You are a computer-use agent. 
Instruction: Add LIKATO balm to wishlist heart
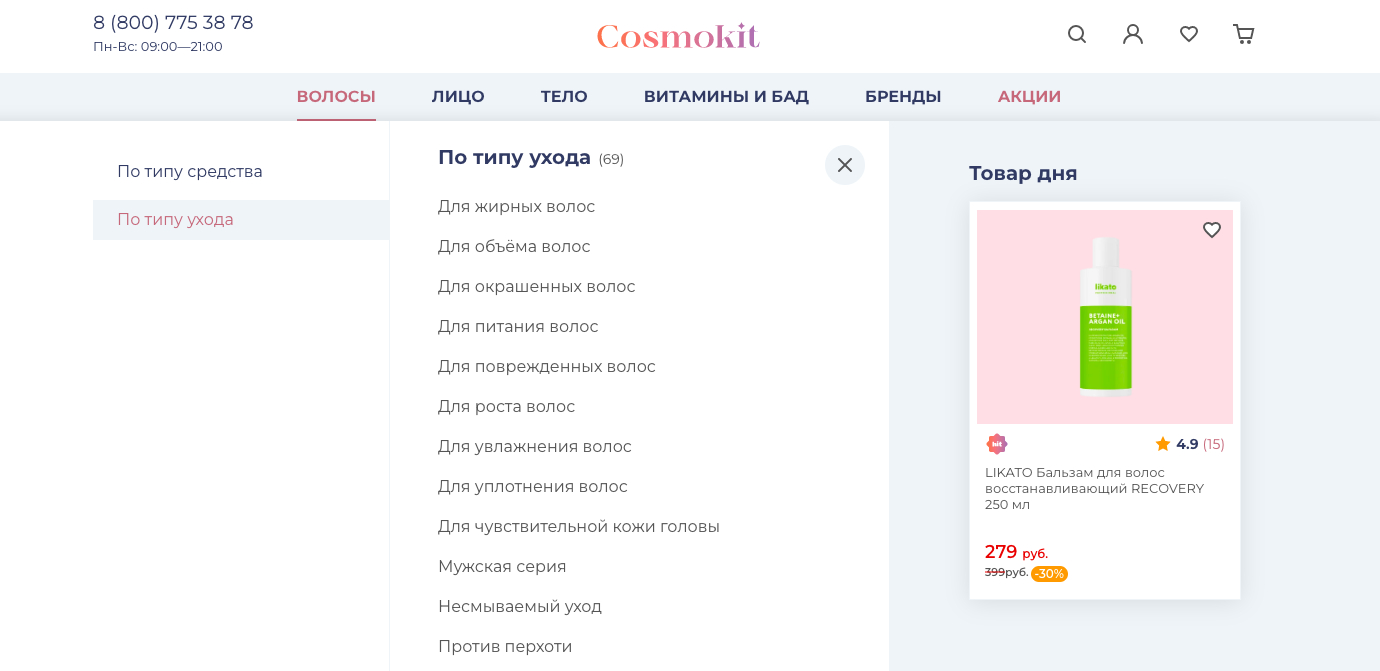tap(1212, 230)
